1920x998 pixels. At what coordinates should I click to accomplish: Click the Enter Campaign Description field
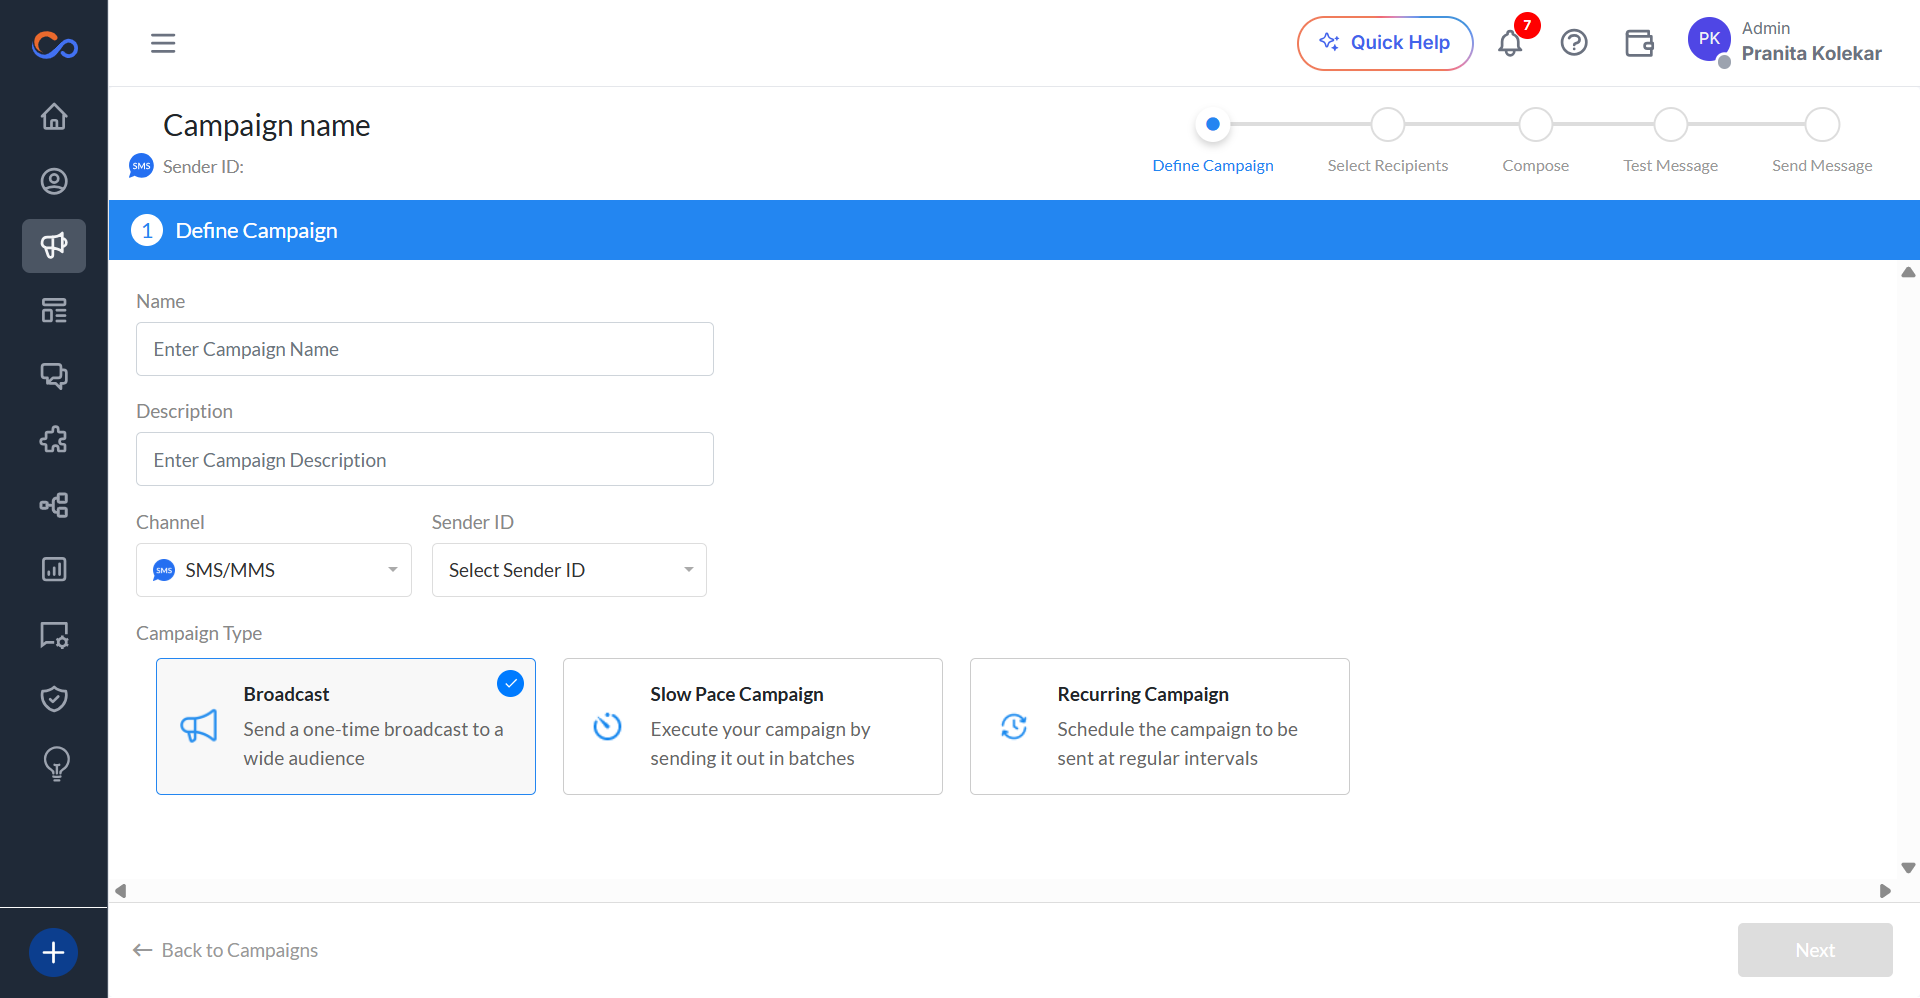click(425, 459)
